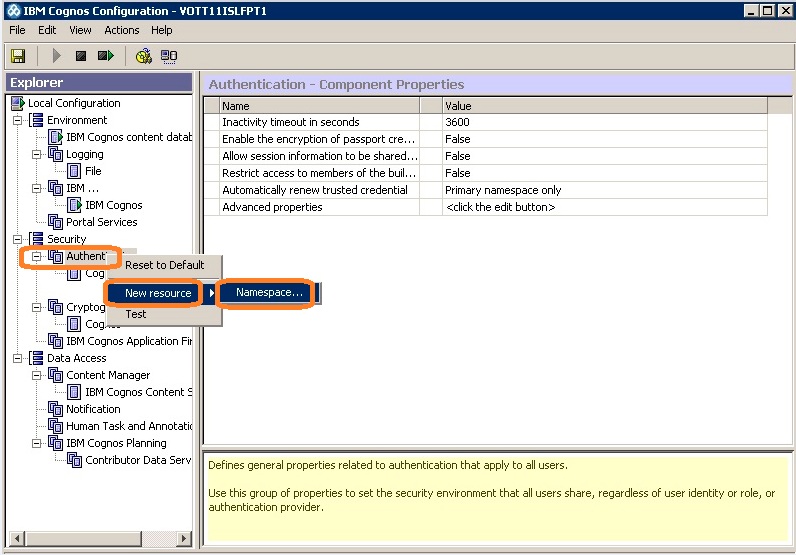This screenshot has height=555, width=796.
Task: Click the File logging destination icon
Action: 74,171
